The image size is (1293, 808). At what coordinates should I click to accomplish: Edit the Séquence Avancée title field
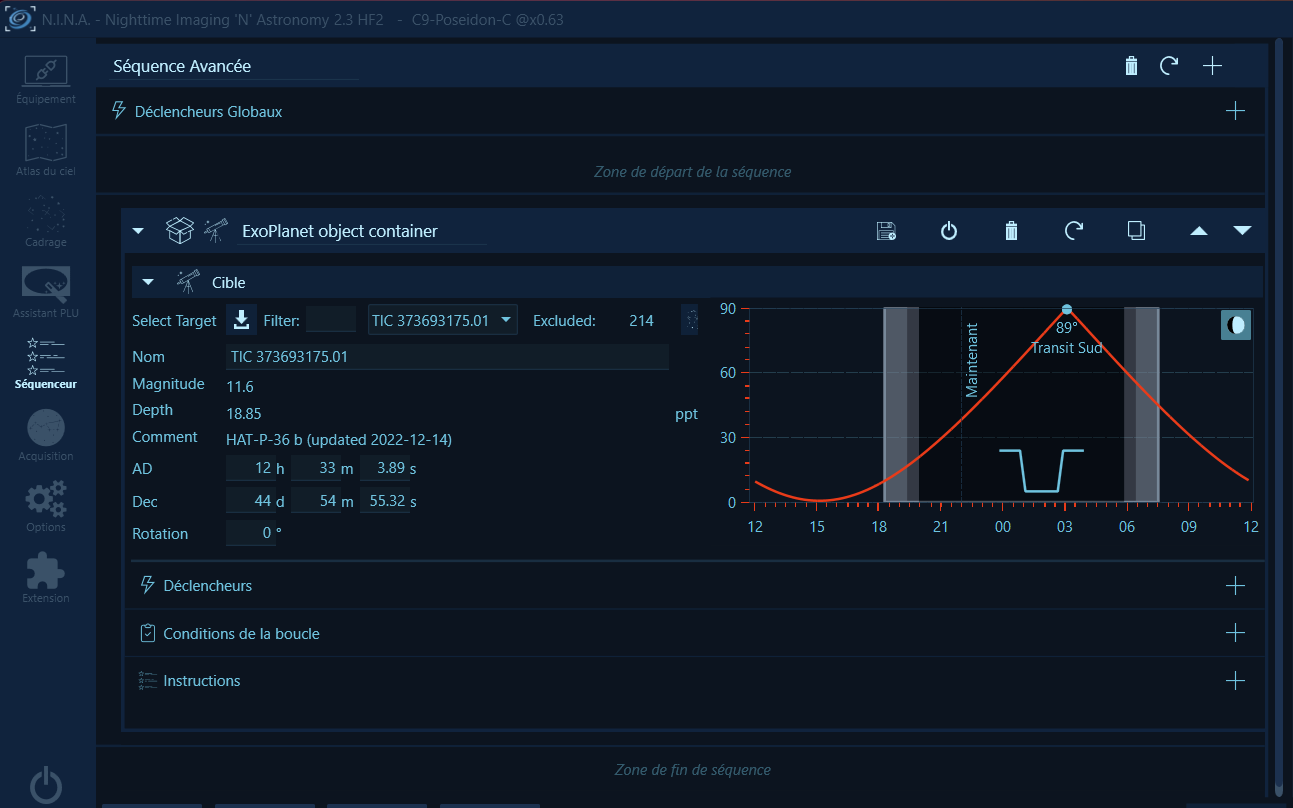tap(234, 66)
